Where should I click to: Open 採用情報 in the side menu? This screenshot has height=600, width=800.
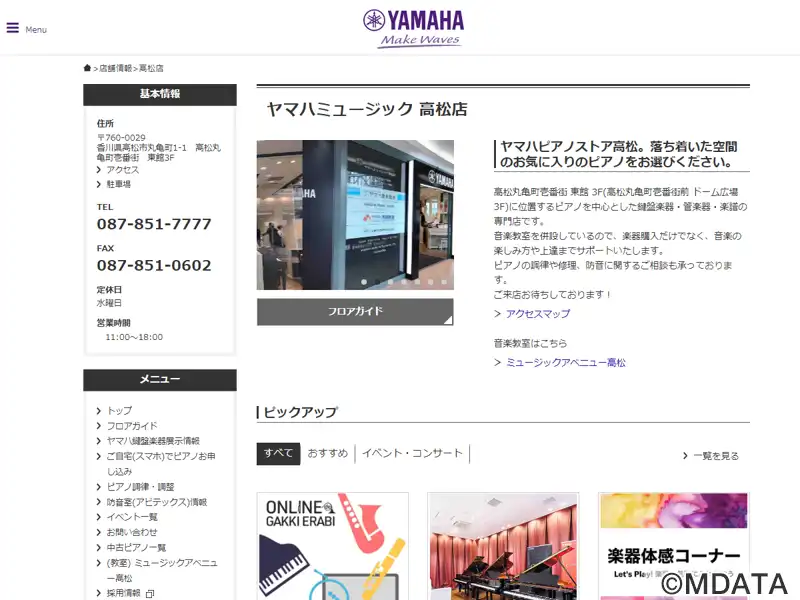pyautogui.click(x=123, y=593)
